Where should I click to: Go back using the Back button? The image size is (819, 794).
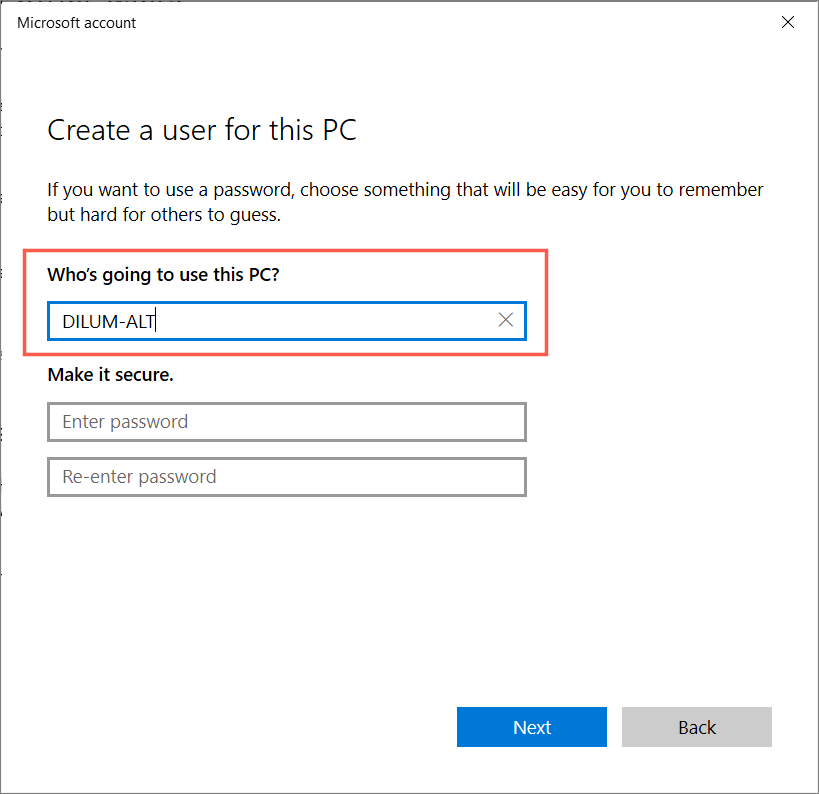696,727
